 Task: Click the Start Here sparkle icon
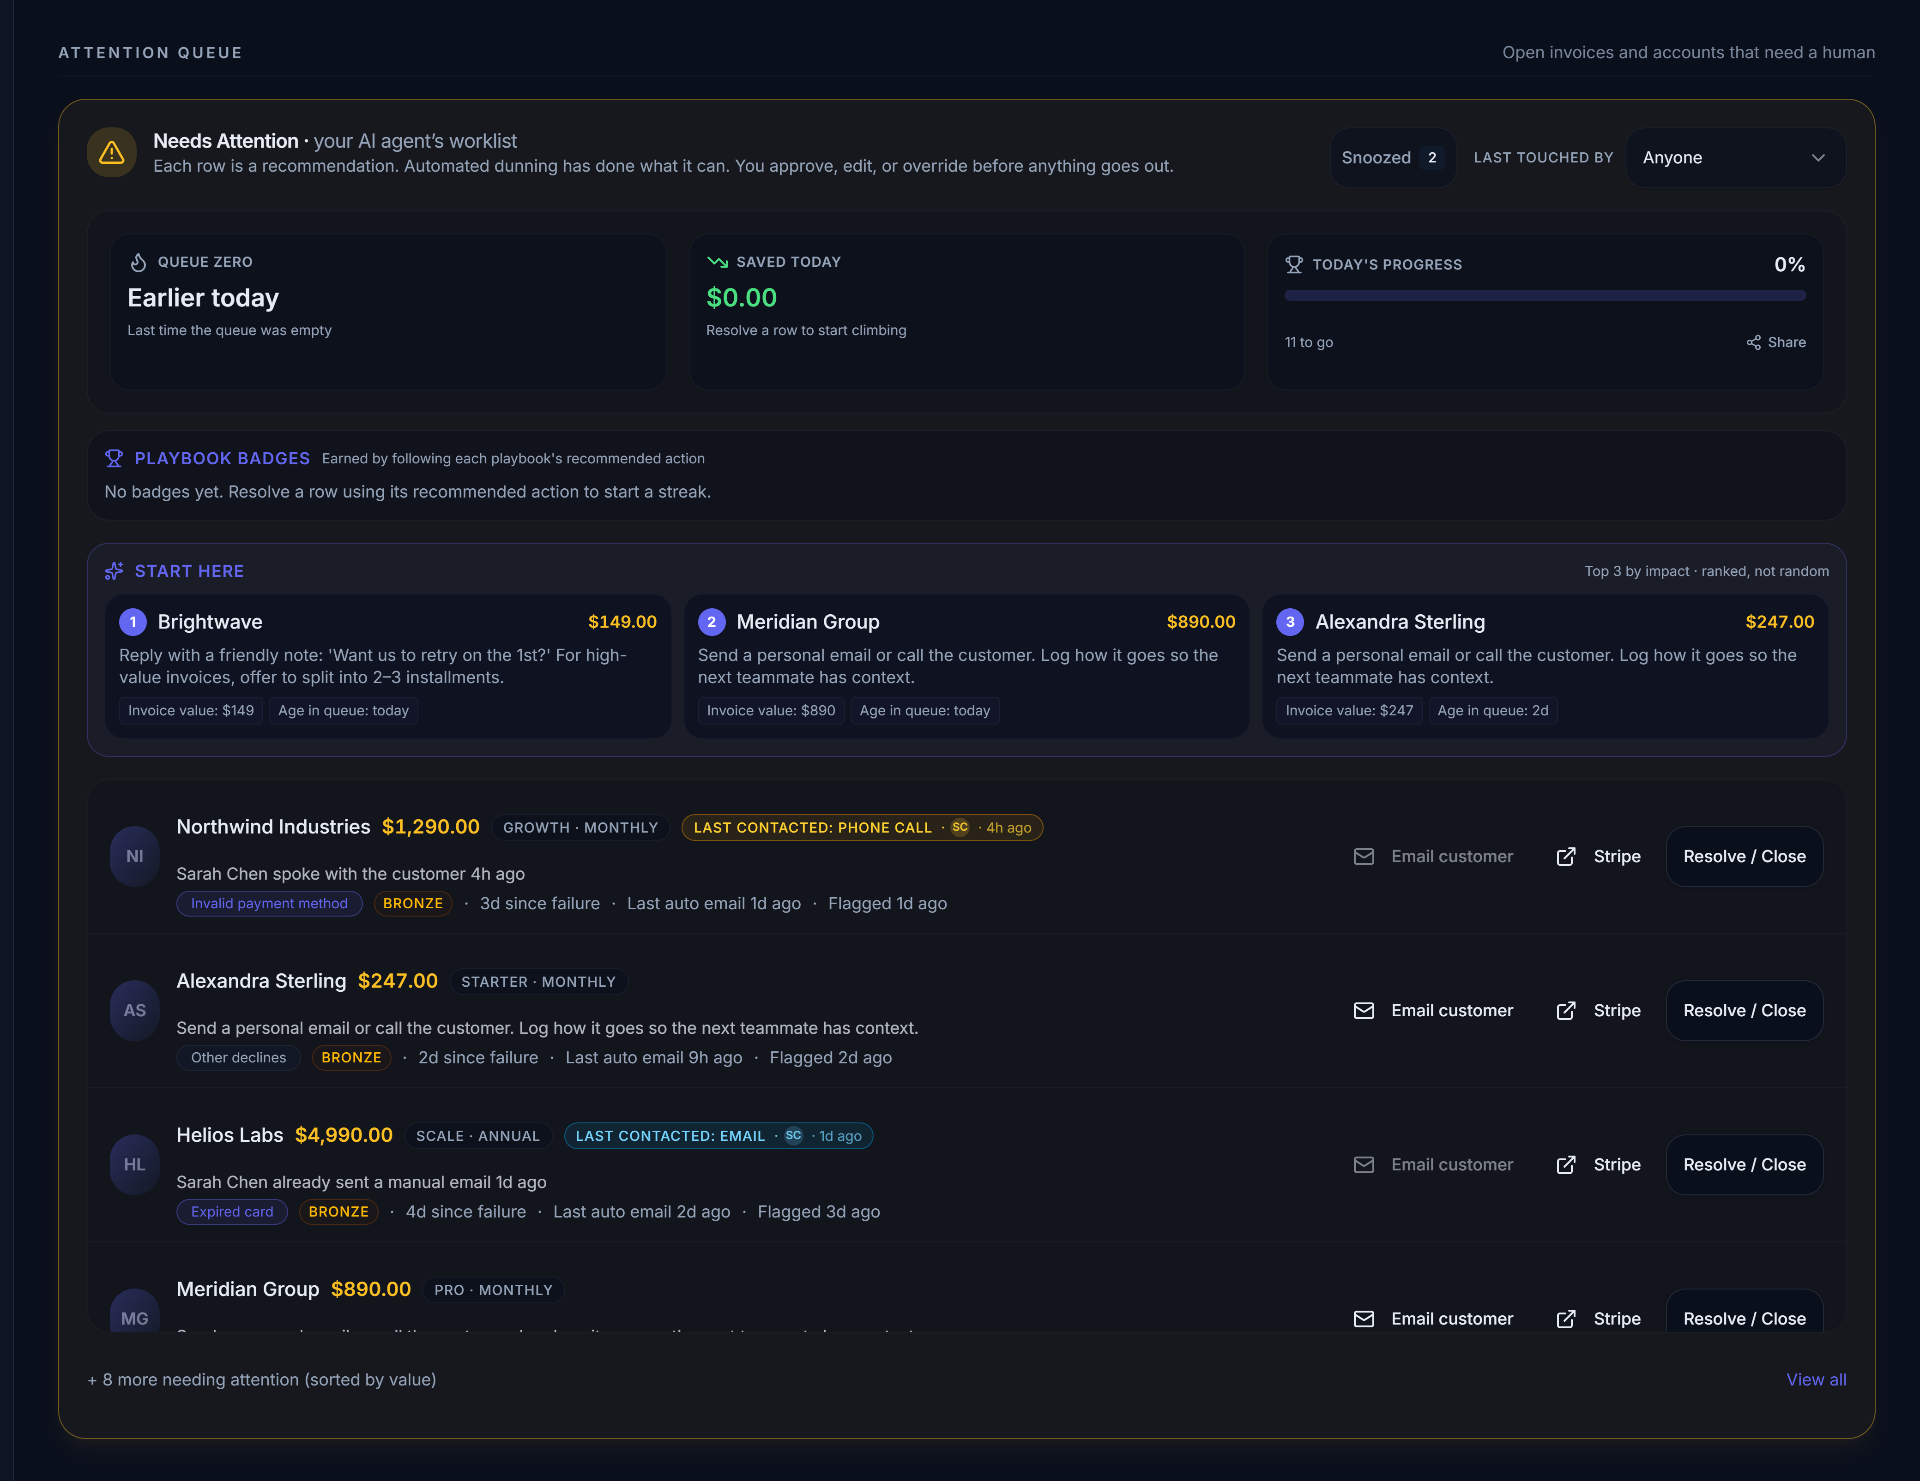[114, 571]
